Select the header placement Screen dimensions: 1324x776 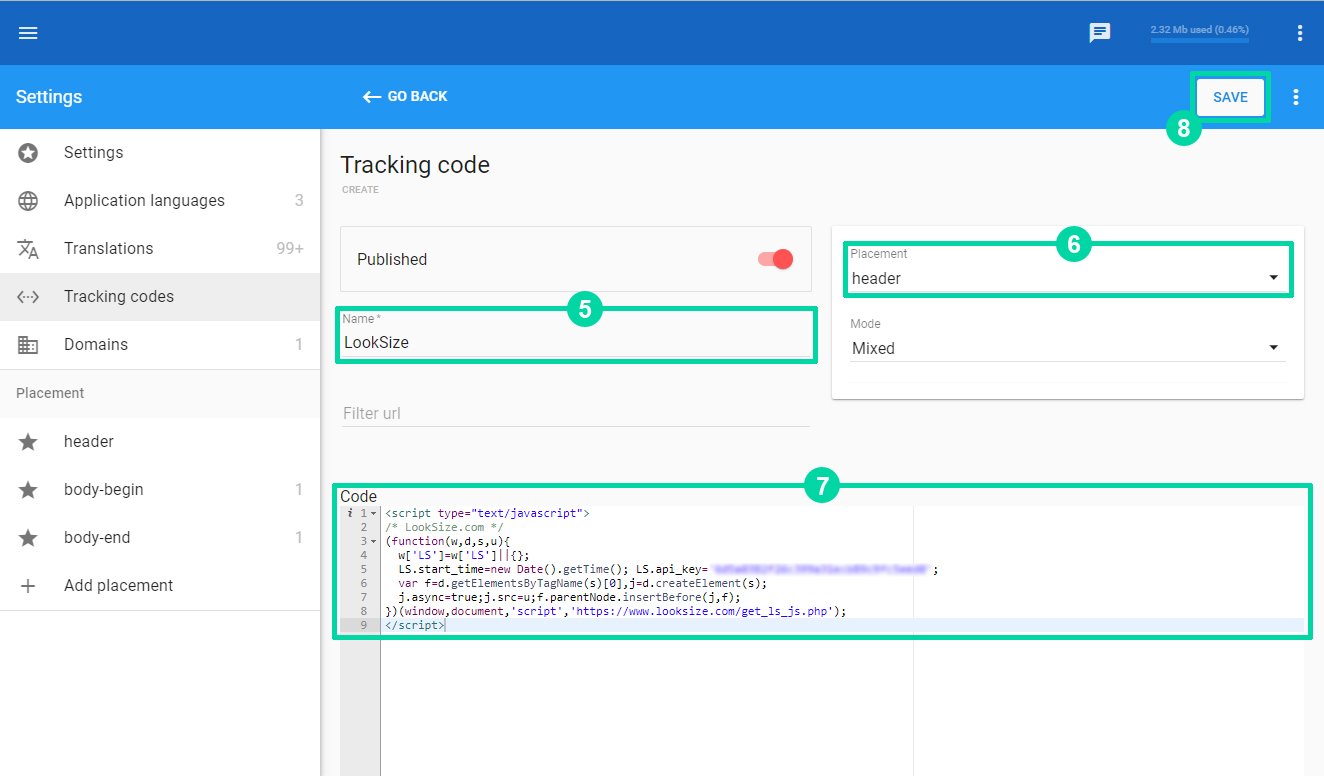[160, 441]
